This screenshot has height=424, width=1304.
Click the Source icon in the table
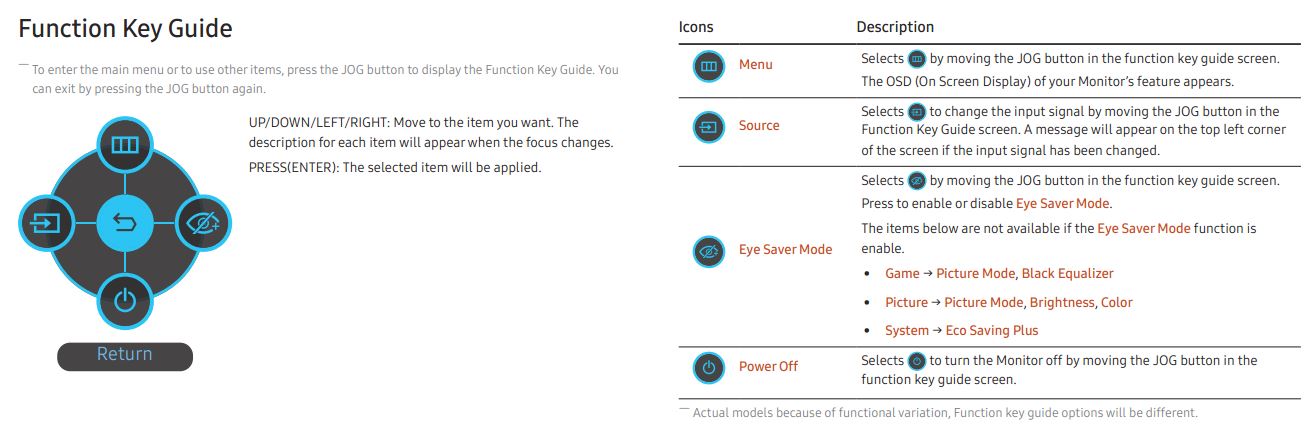pos(708,126)
